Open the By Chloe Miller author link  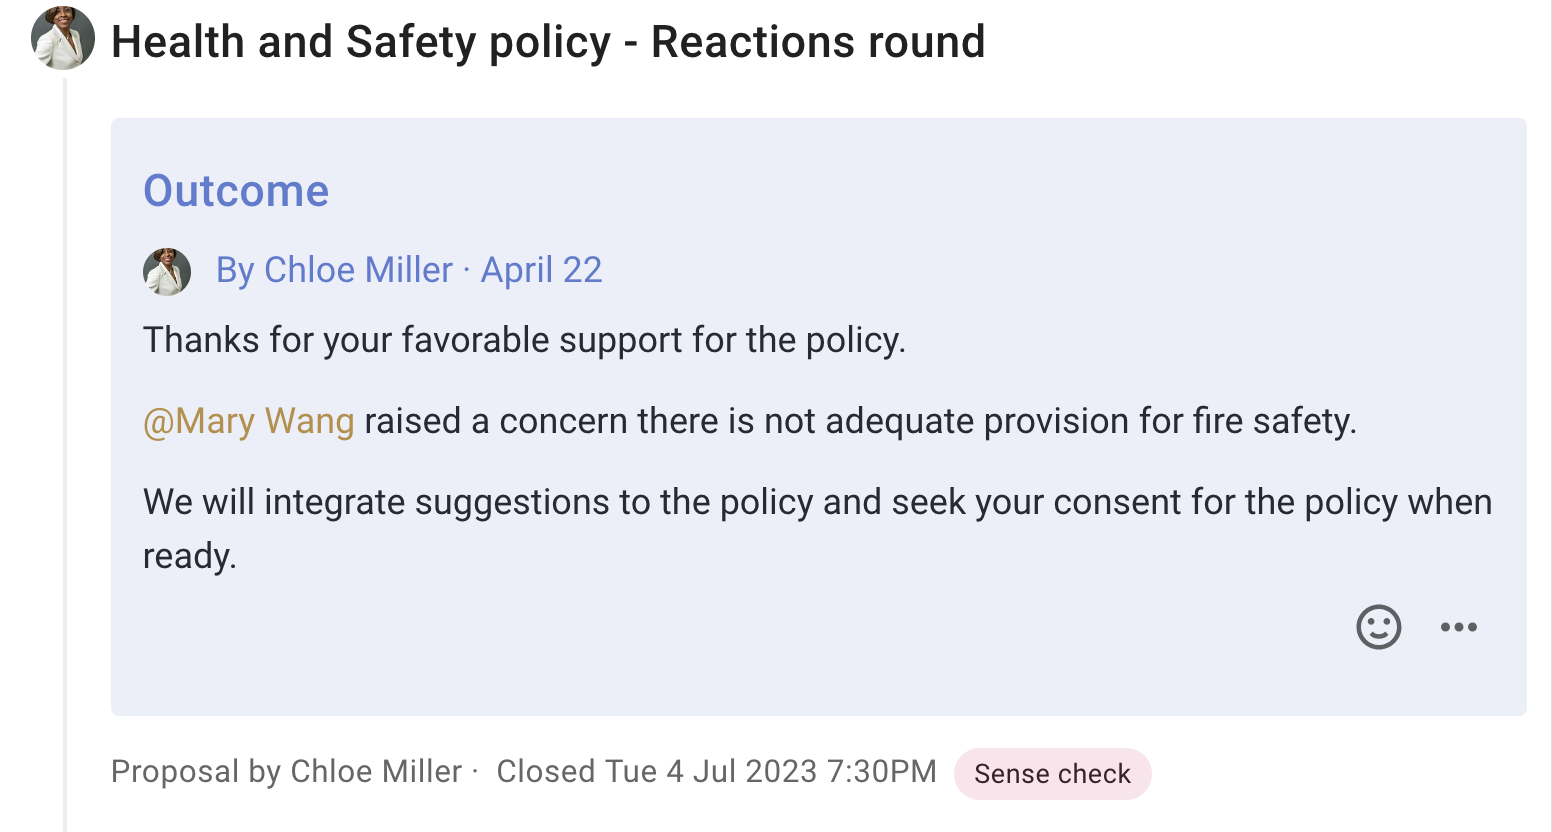[334, 270]
